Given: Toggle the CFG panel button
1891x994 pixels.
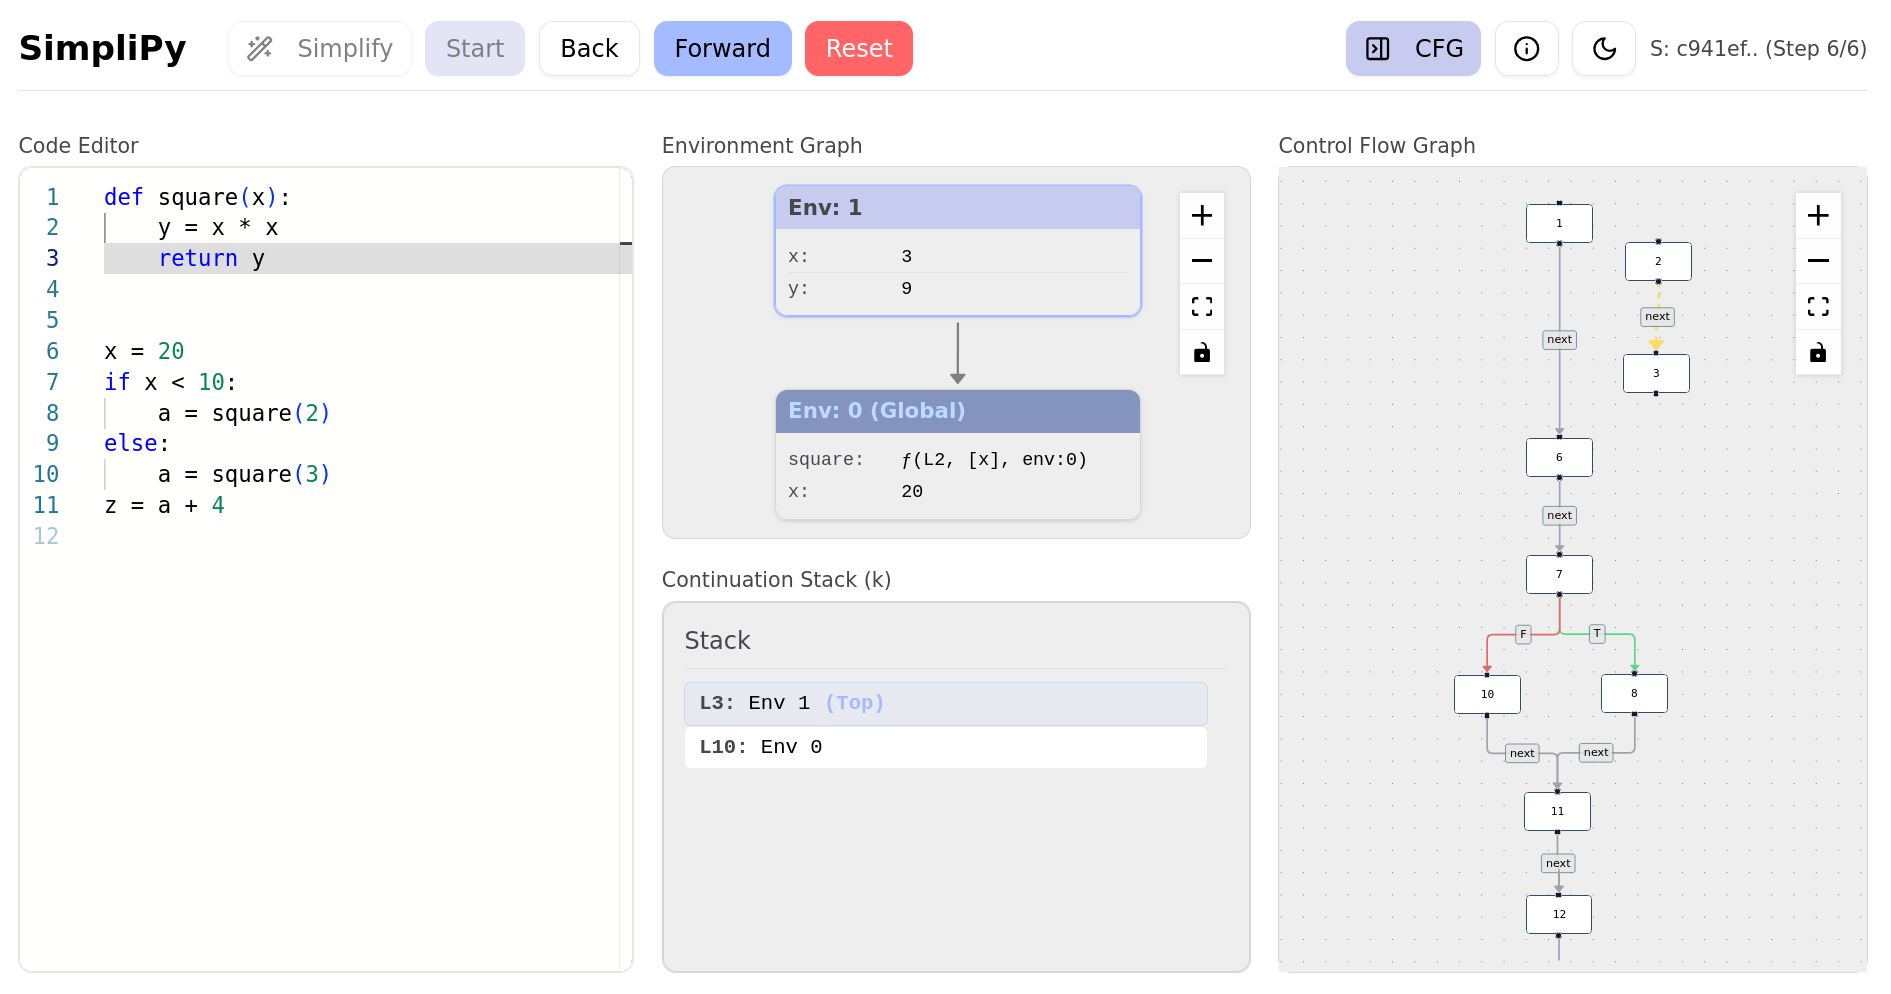Looking at the screenshot, I should [1412, 49].
